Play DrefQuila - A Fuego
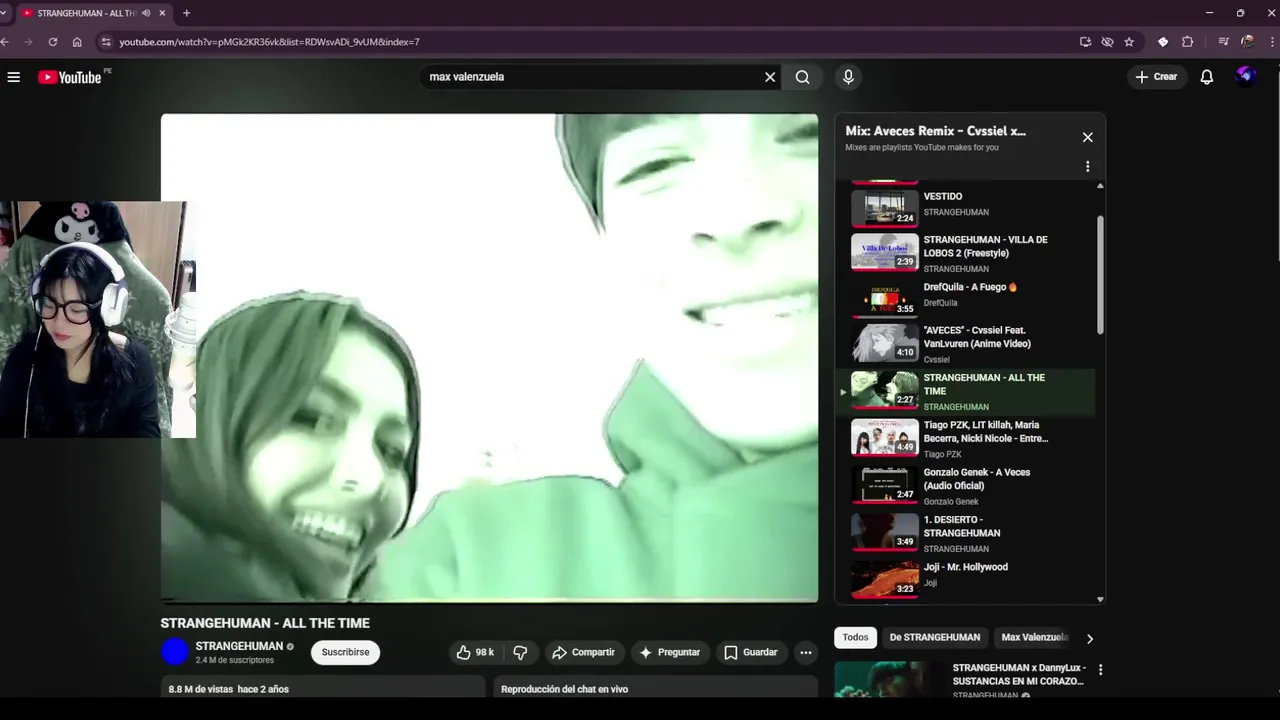Screen dimensions: 1280x720 [x=965, y=298]
